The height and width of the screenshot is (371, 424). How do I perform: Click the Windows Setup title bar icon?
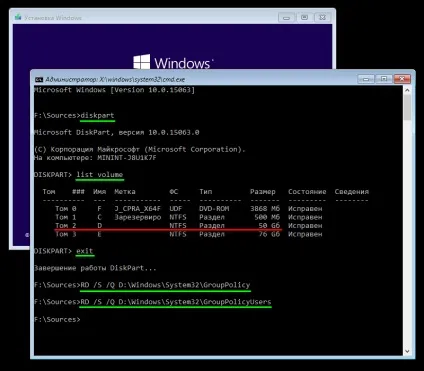(x=18, y=17)
